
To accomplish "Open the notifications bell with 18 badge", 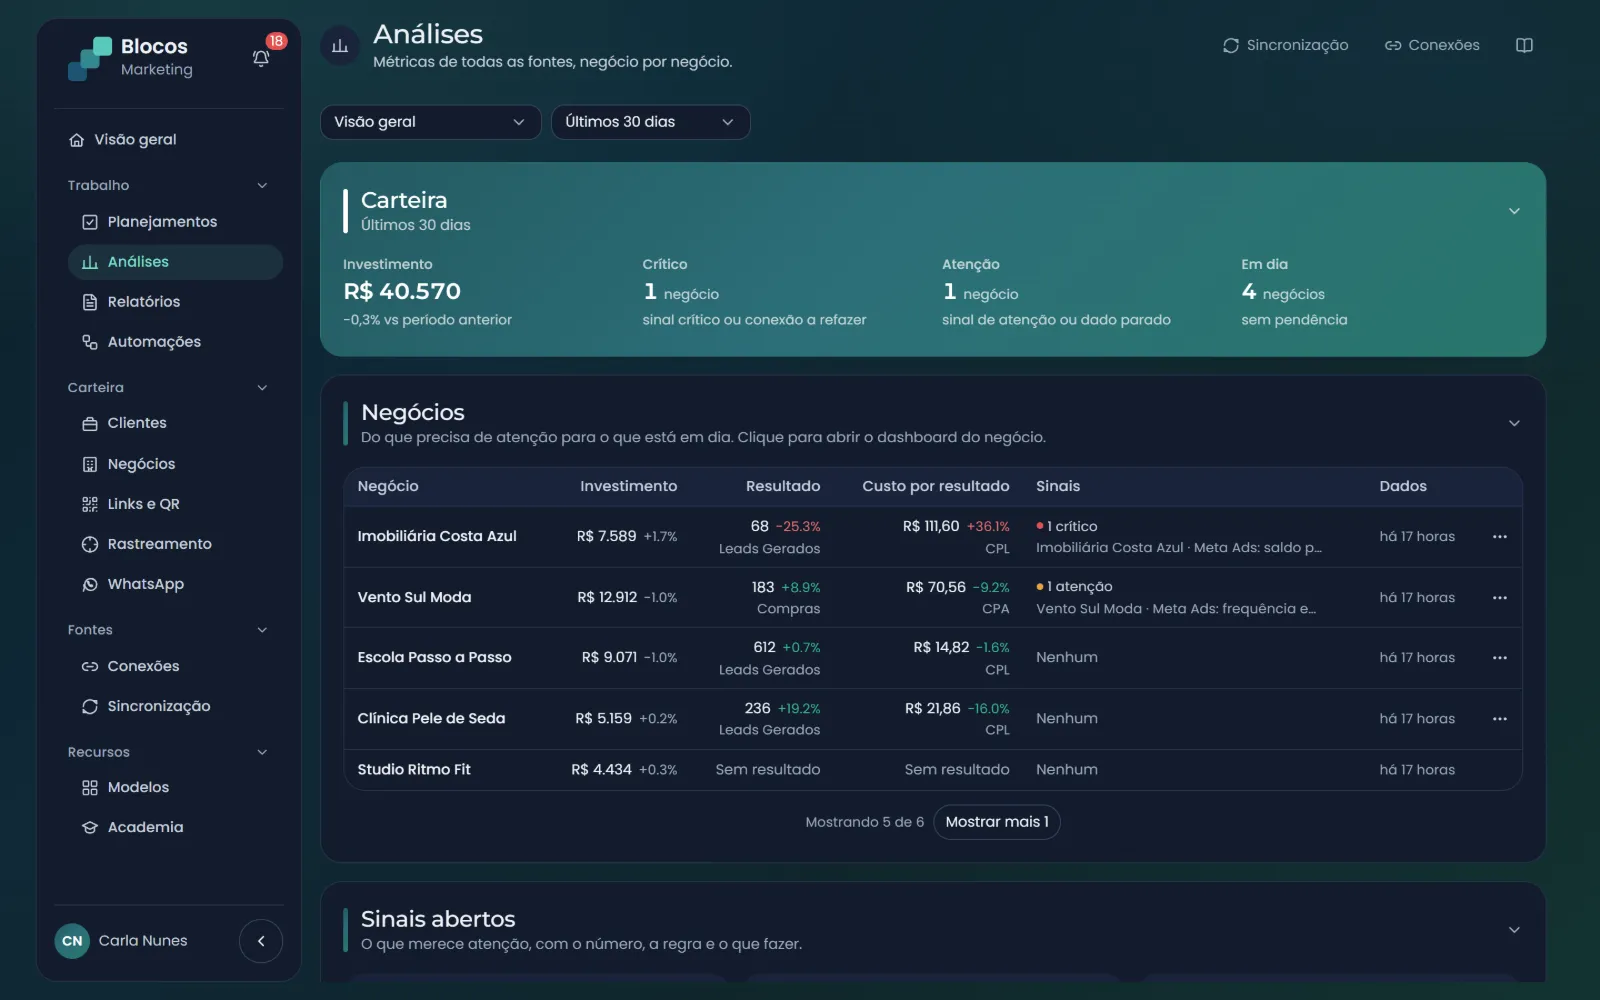I will tap(261, 58).
